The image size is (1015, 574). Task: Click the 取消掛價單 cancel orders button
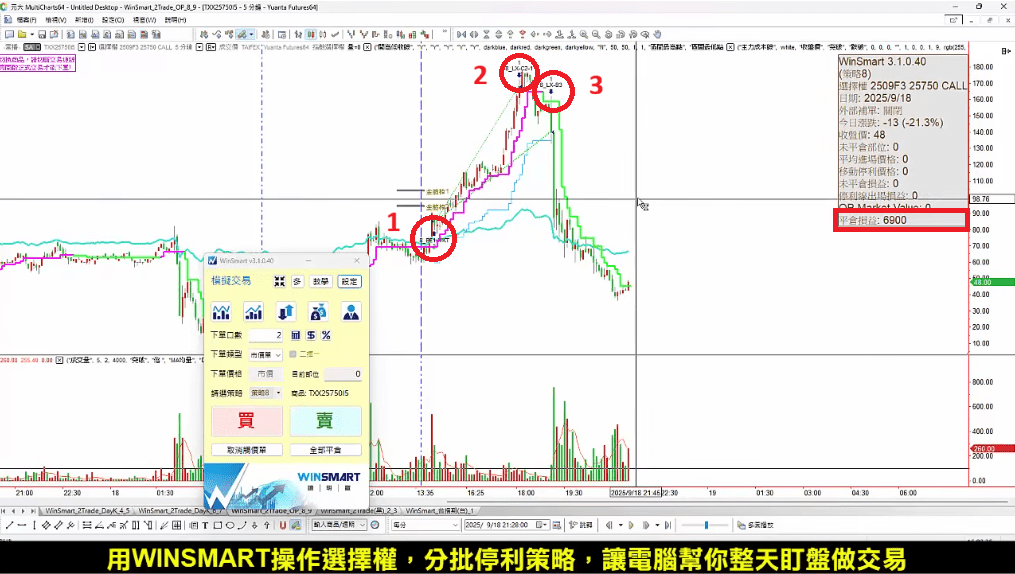click(246, 450)
